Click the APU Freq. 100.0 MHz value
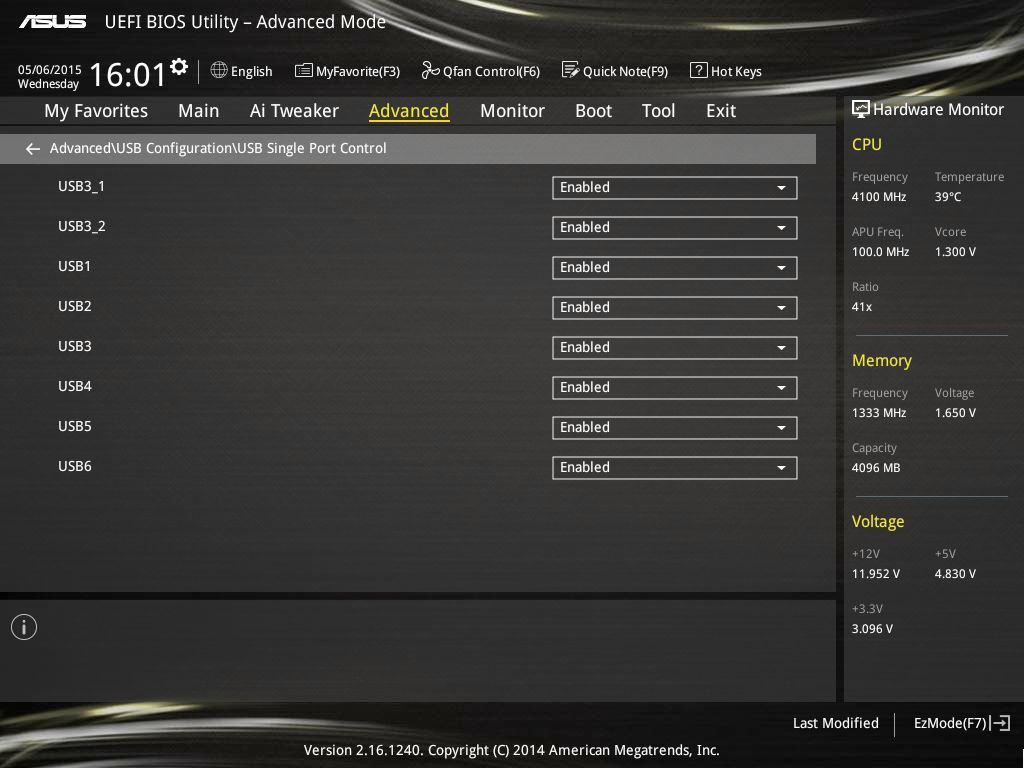 click(x=880, y=251)
